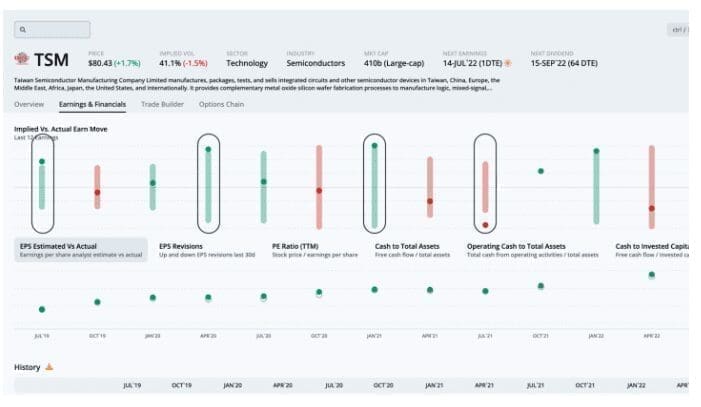This screenshot has width=701, height=407.
Task: Click red dot in last circled bar
Action: coord(485,225)
